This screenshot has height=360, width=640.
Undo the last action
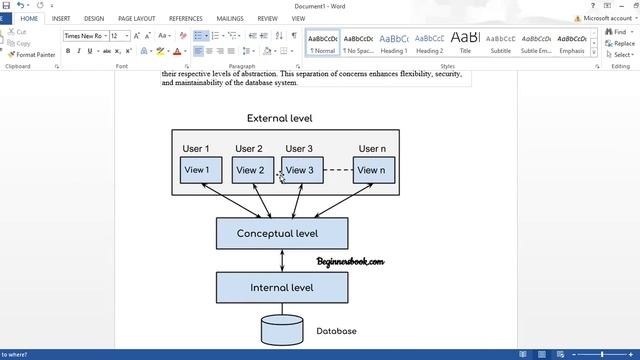tap(20, 5)
